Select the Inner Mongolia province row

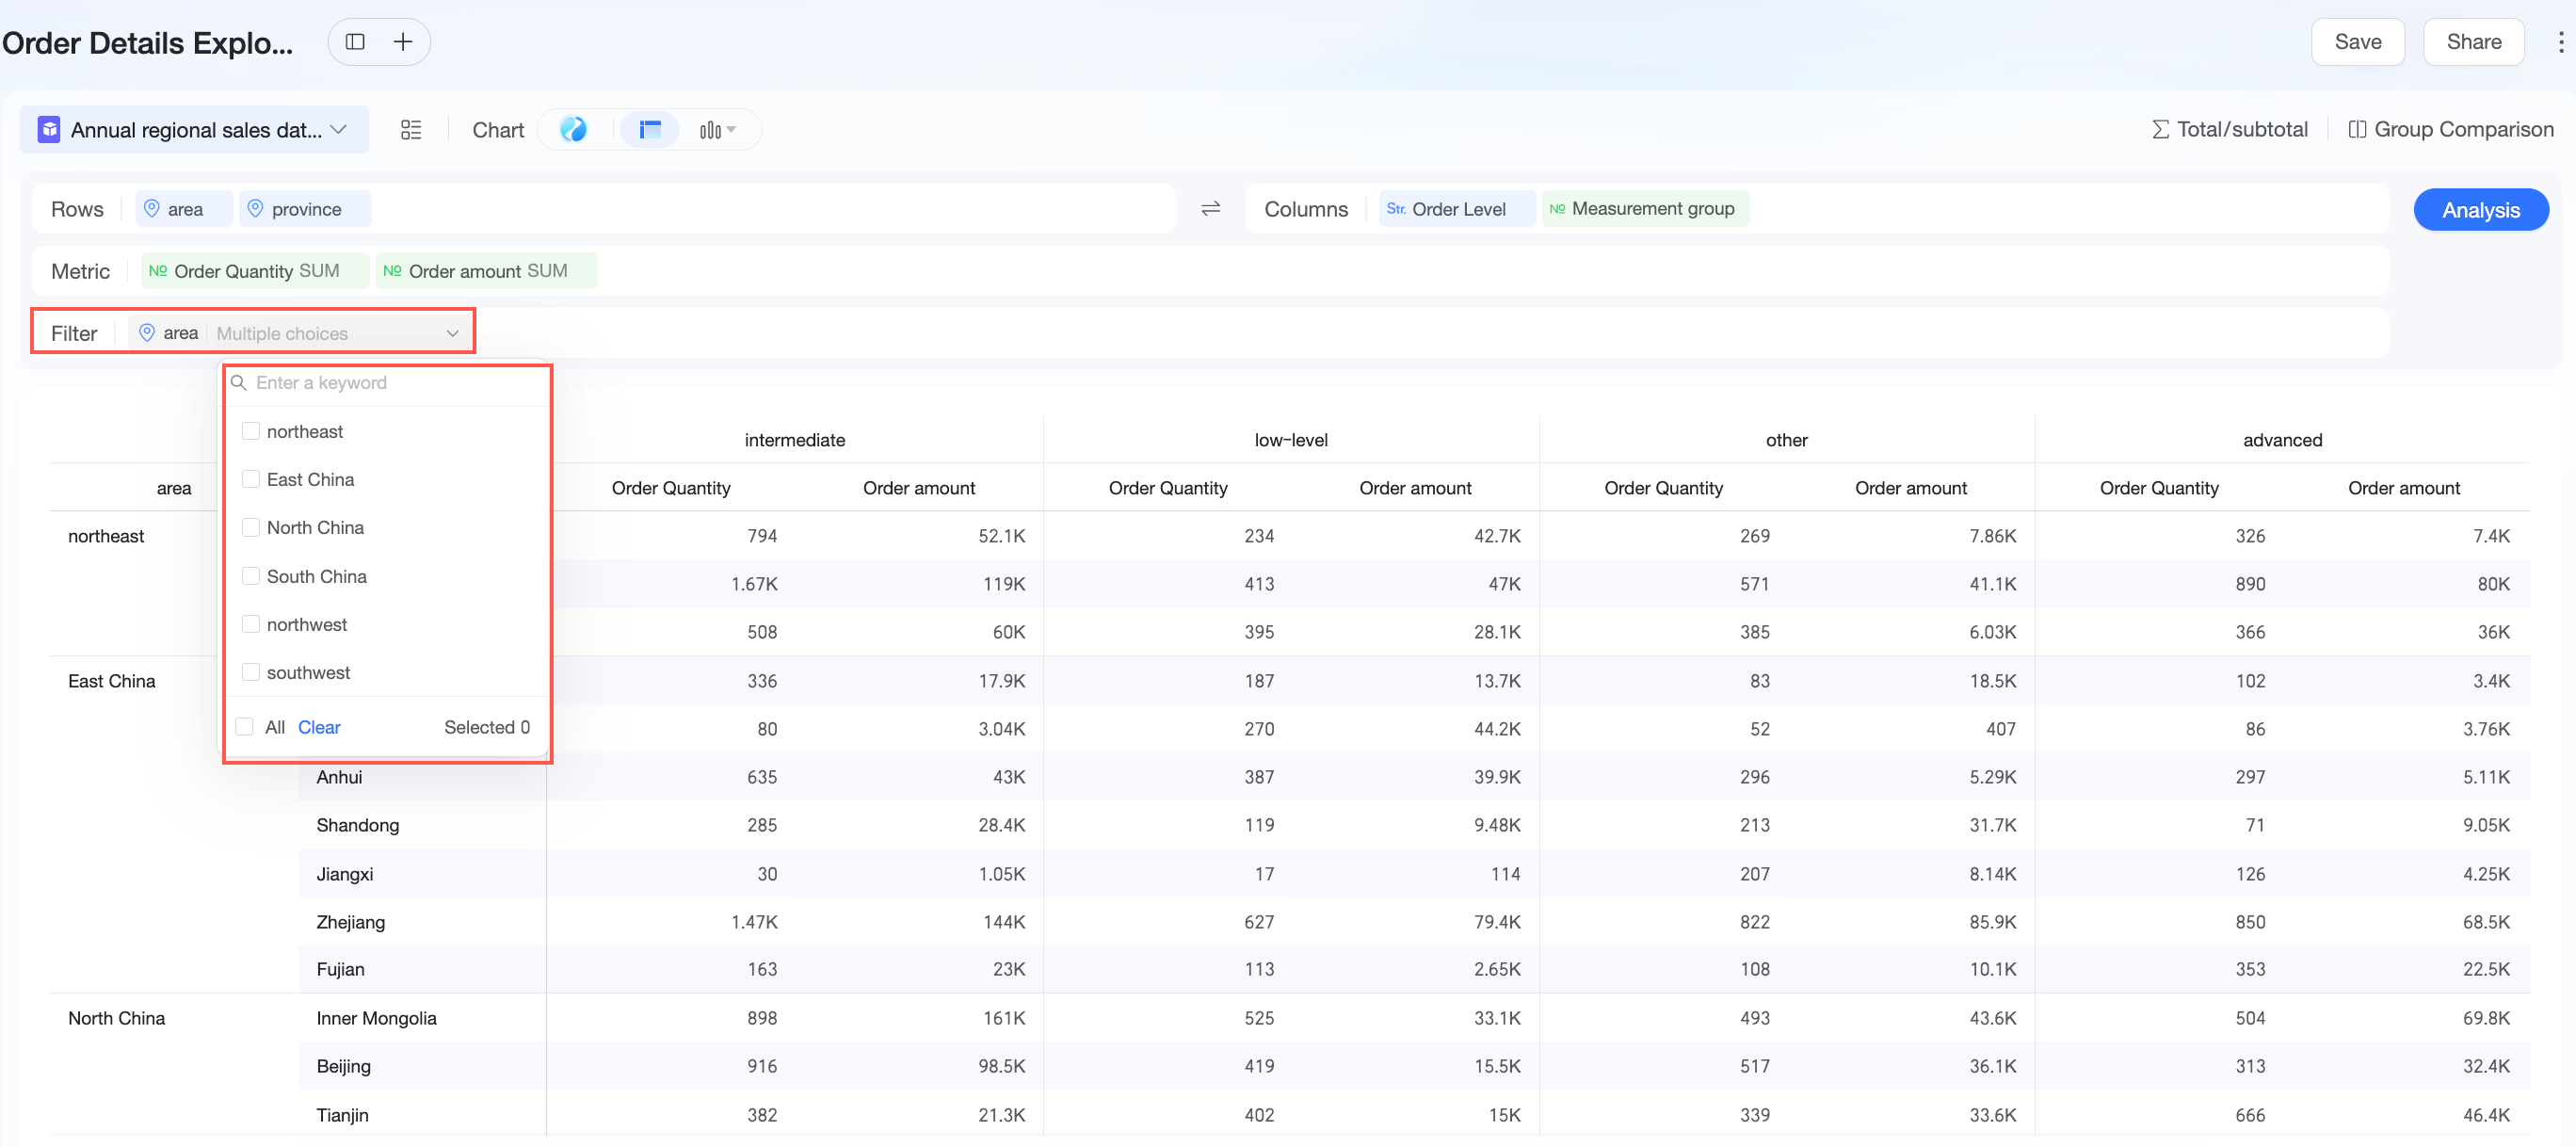(x=377, y=1018)
